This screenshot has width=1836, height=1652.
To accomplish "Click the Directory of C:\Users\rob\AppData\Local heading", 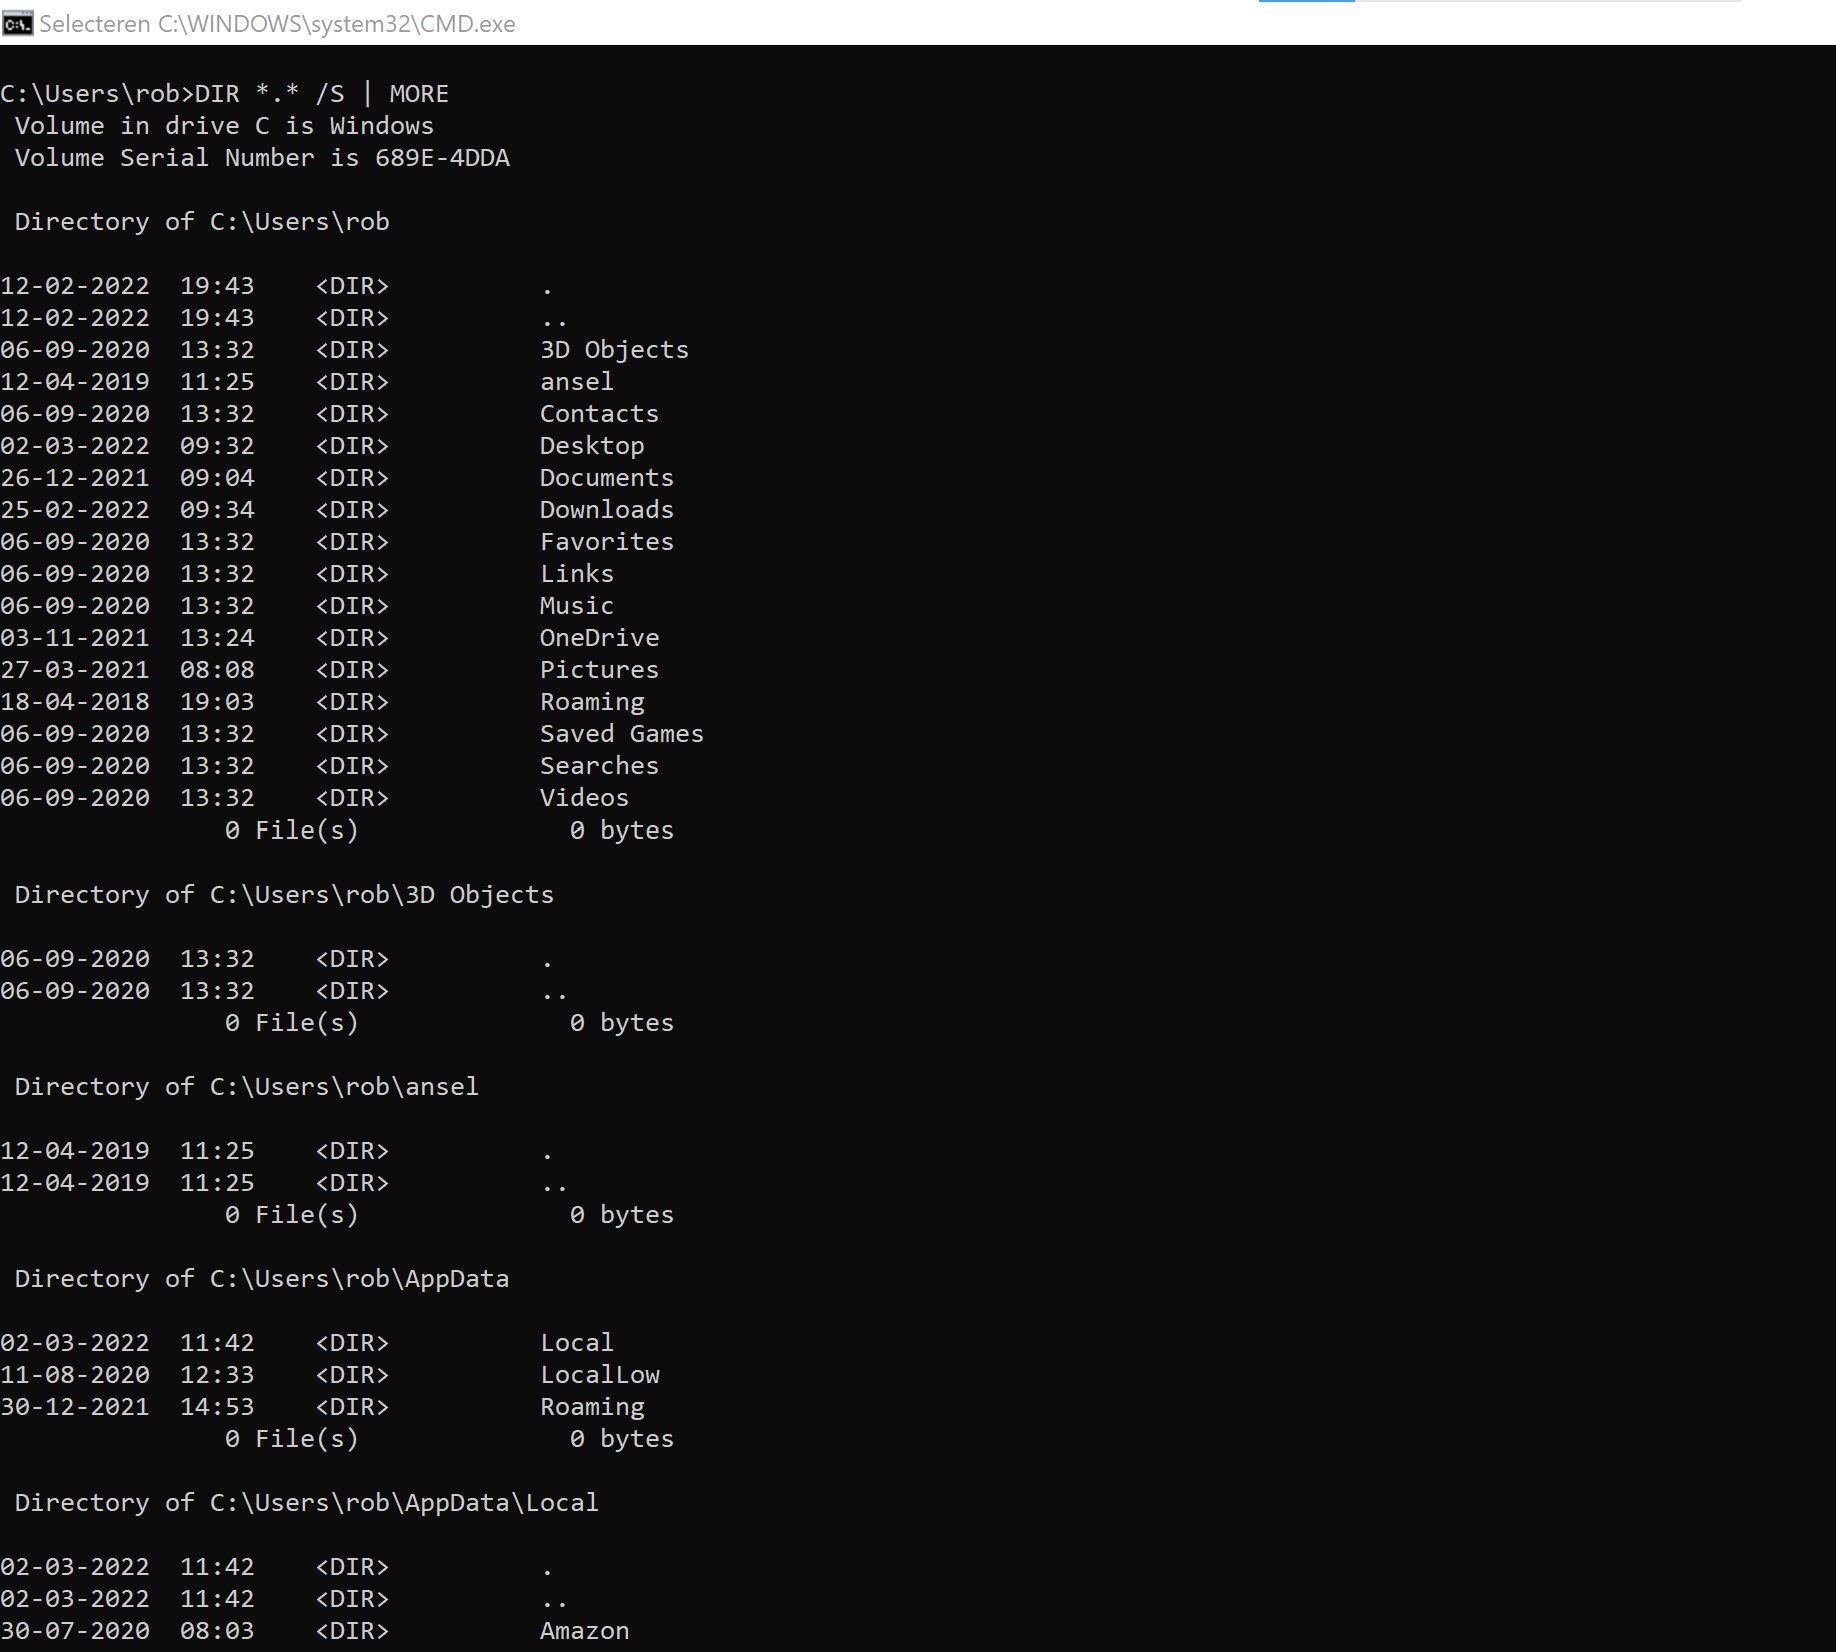I will tap(307, 1503).
